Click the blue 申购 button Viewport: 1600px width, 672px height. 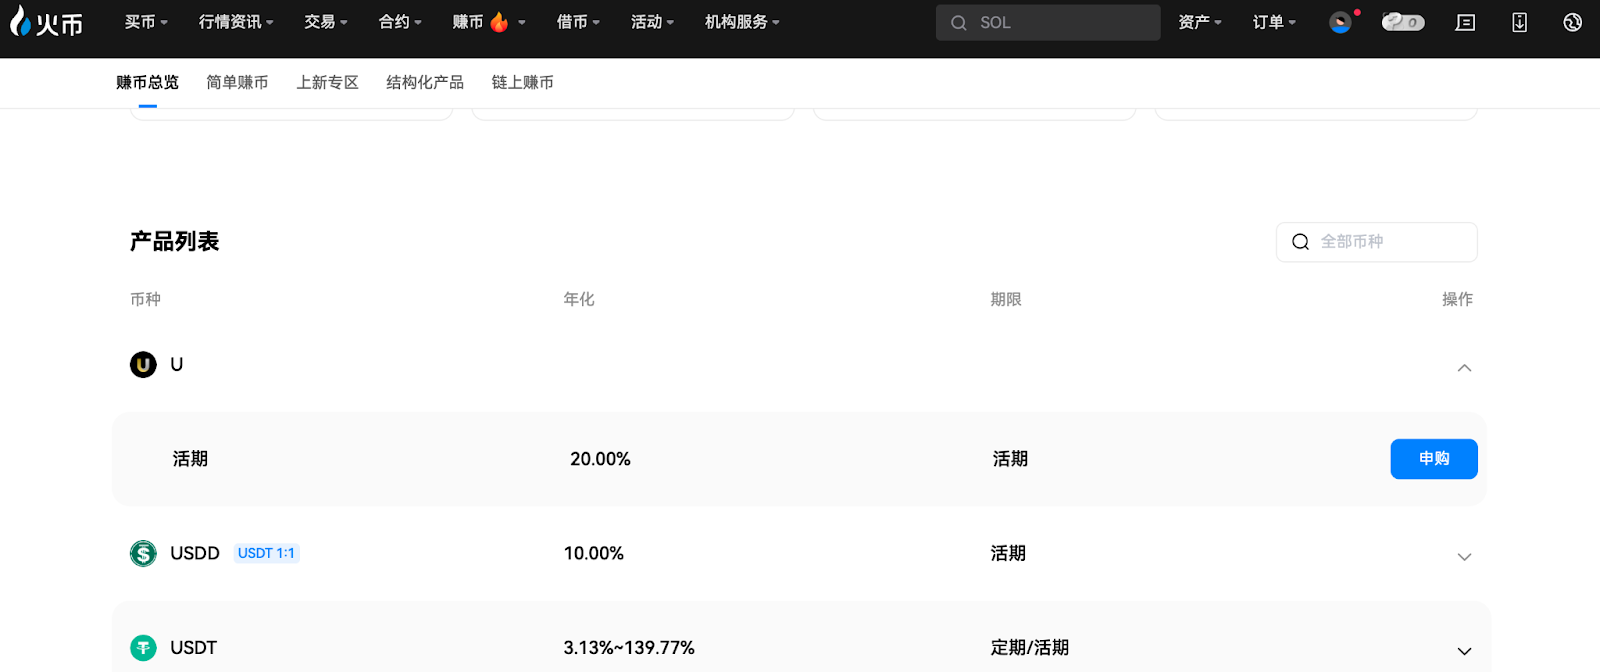pyautogui.click(x=1433, y=459)
